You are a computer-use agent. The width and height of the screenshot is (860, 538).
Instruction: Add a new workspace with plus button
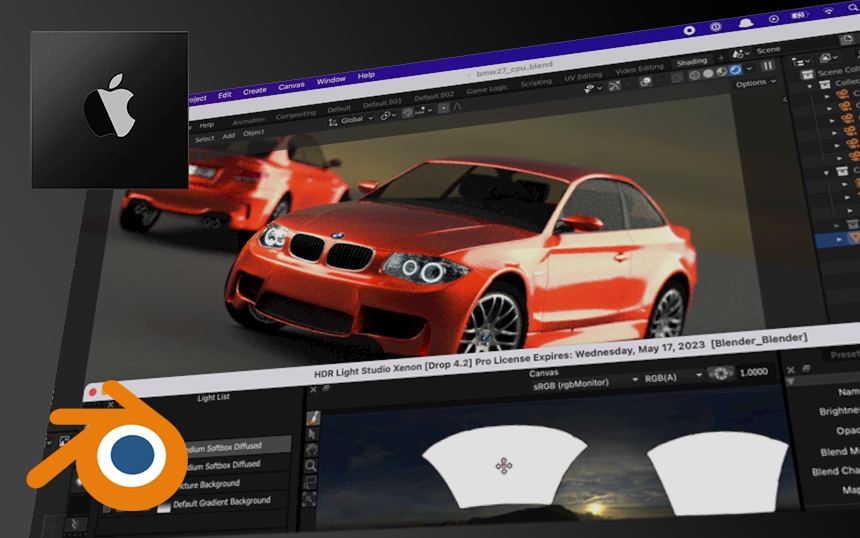click(721, 58)
